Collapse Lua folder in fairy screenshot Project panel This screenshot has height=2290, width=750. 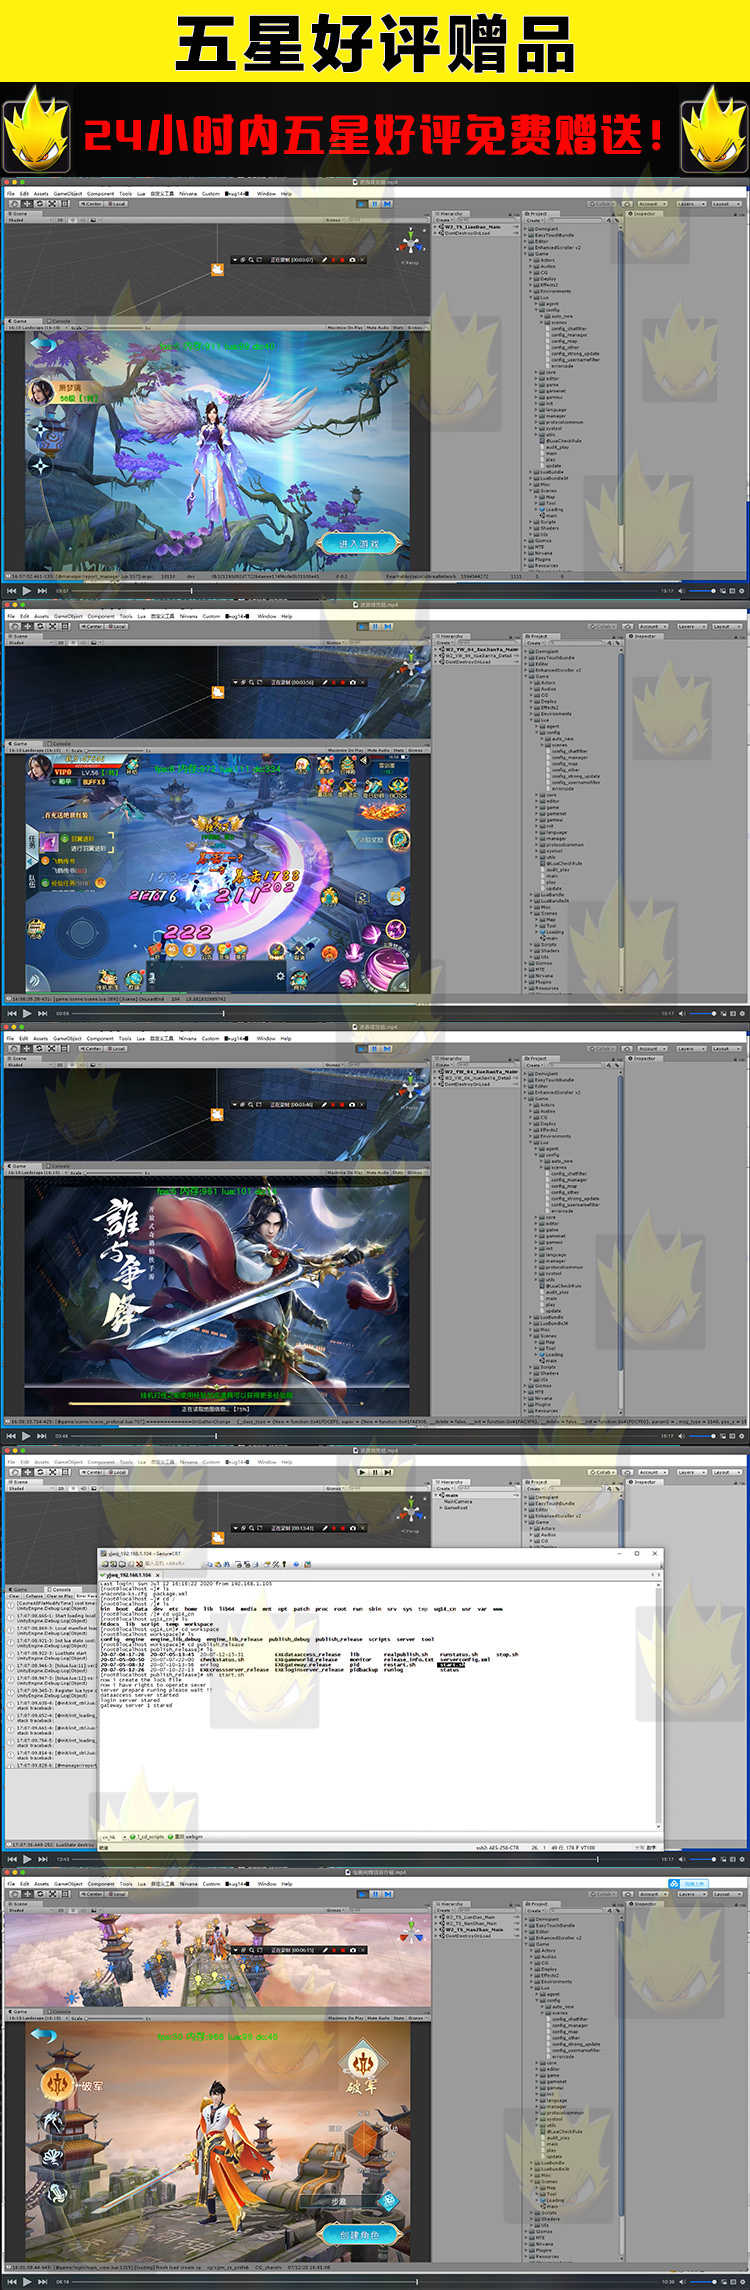point(531,297)
